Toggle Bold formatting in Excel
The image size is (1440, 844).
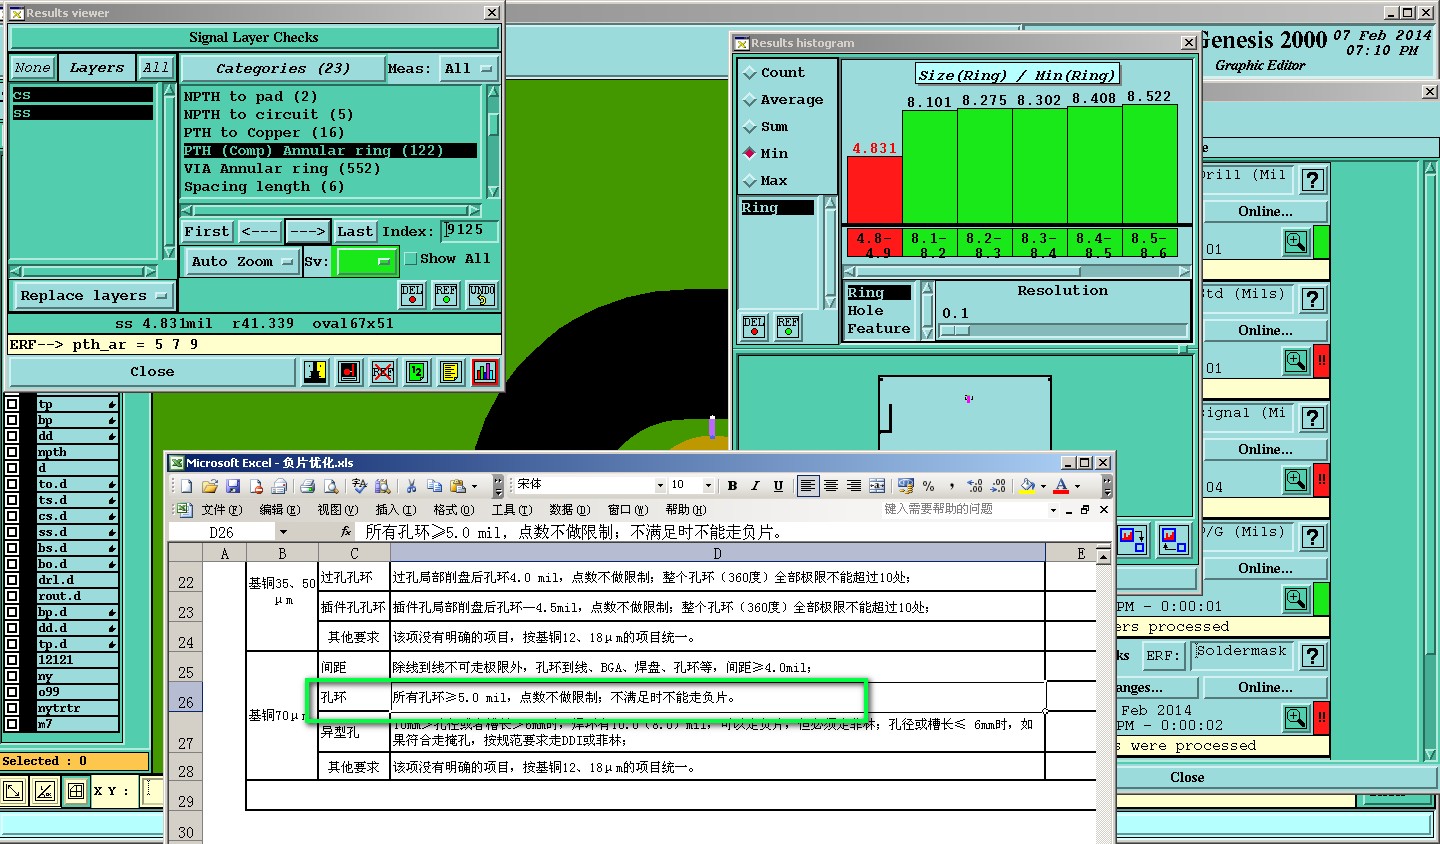(x=732, y=486)
